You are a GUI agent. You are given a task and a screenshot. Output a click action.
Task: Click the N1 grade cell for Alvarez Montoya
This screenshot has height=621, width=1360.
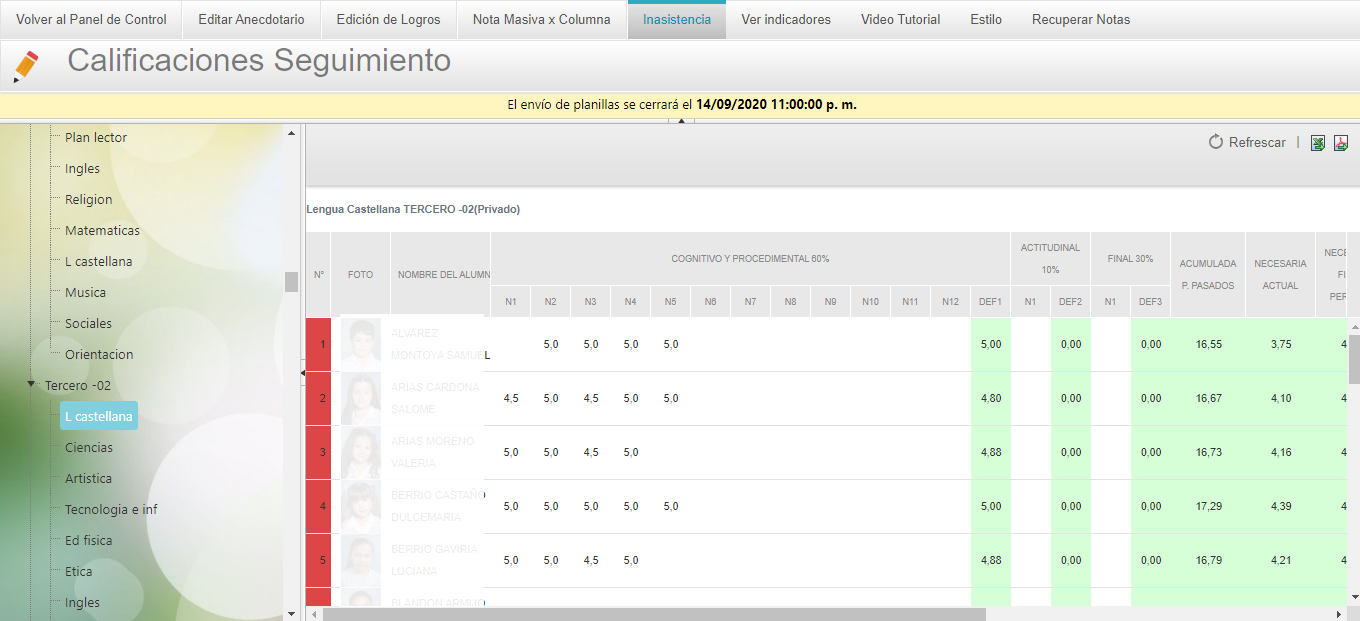510,344
